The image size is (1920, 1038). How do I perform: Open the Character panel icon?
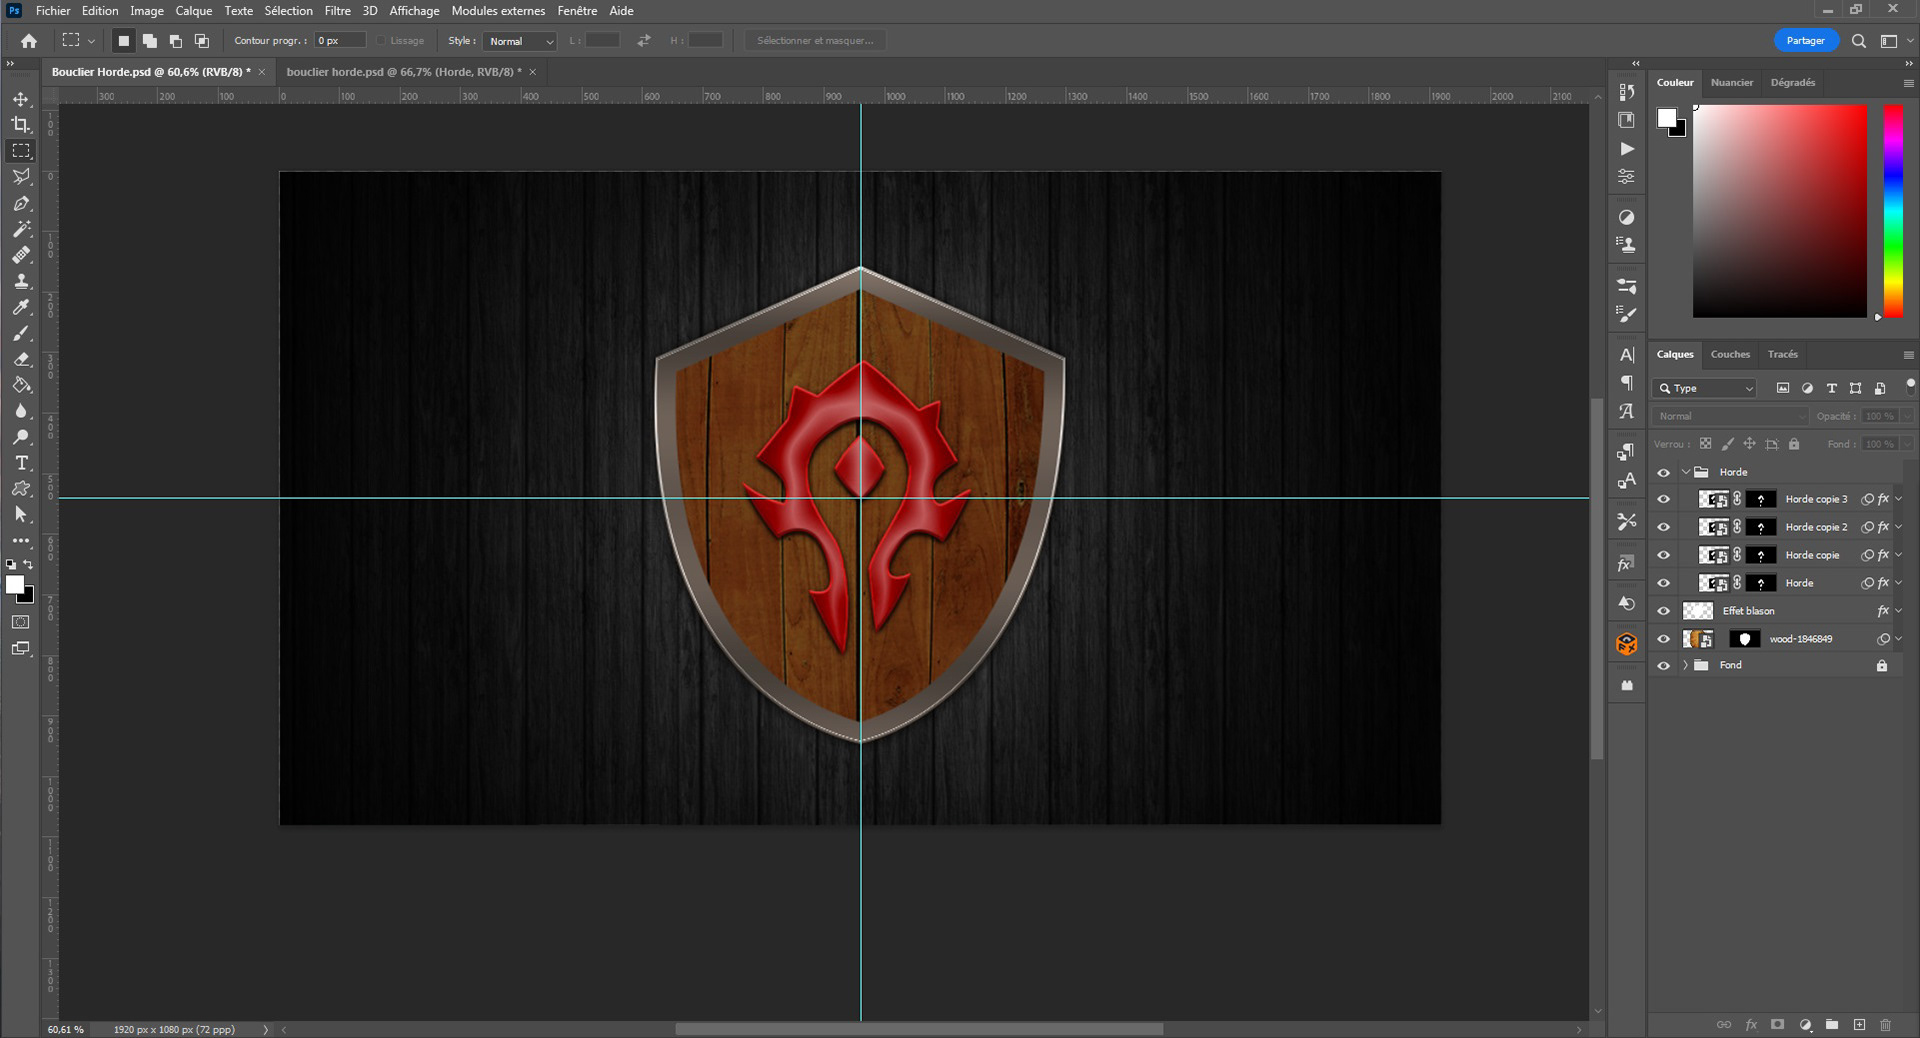pyautogui.click(x=1627, y=355)
